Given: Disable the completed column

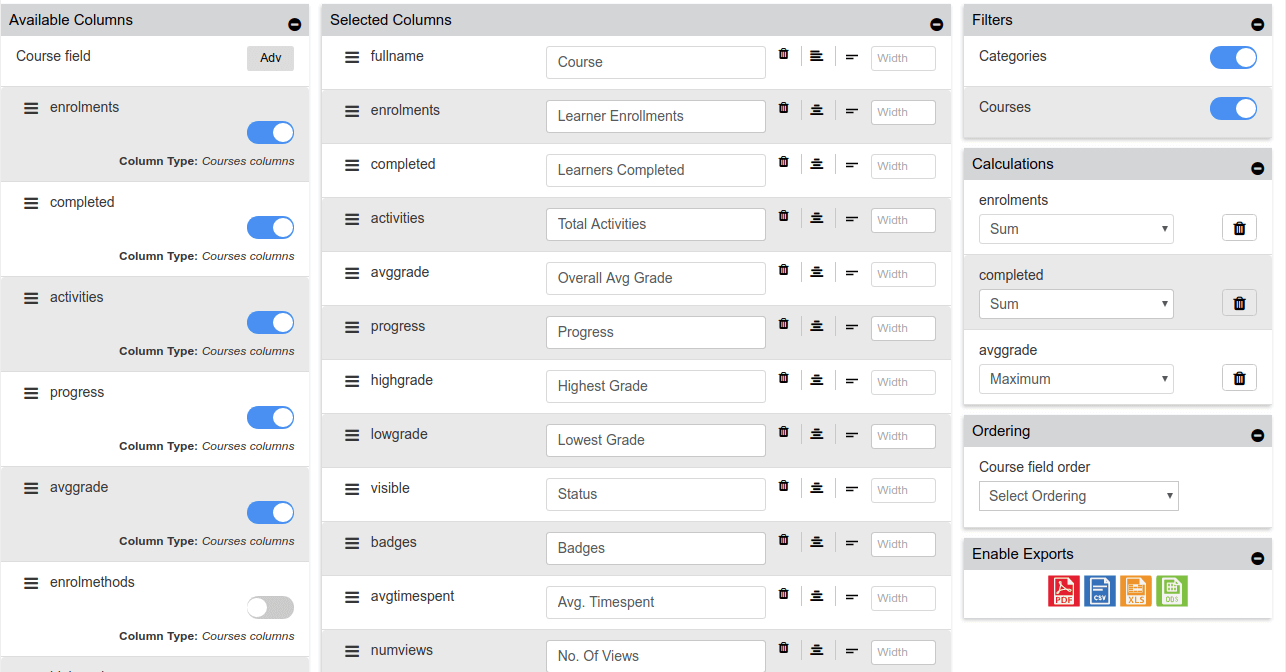Looking at the screenshot, I should 270,227.
